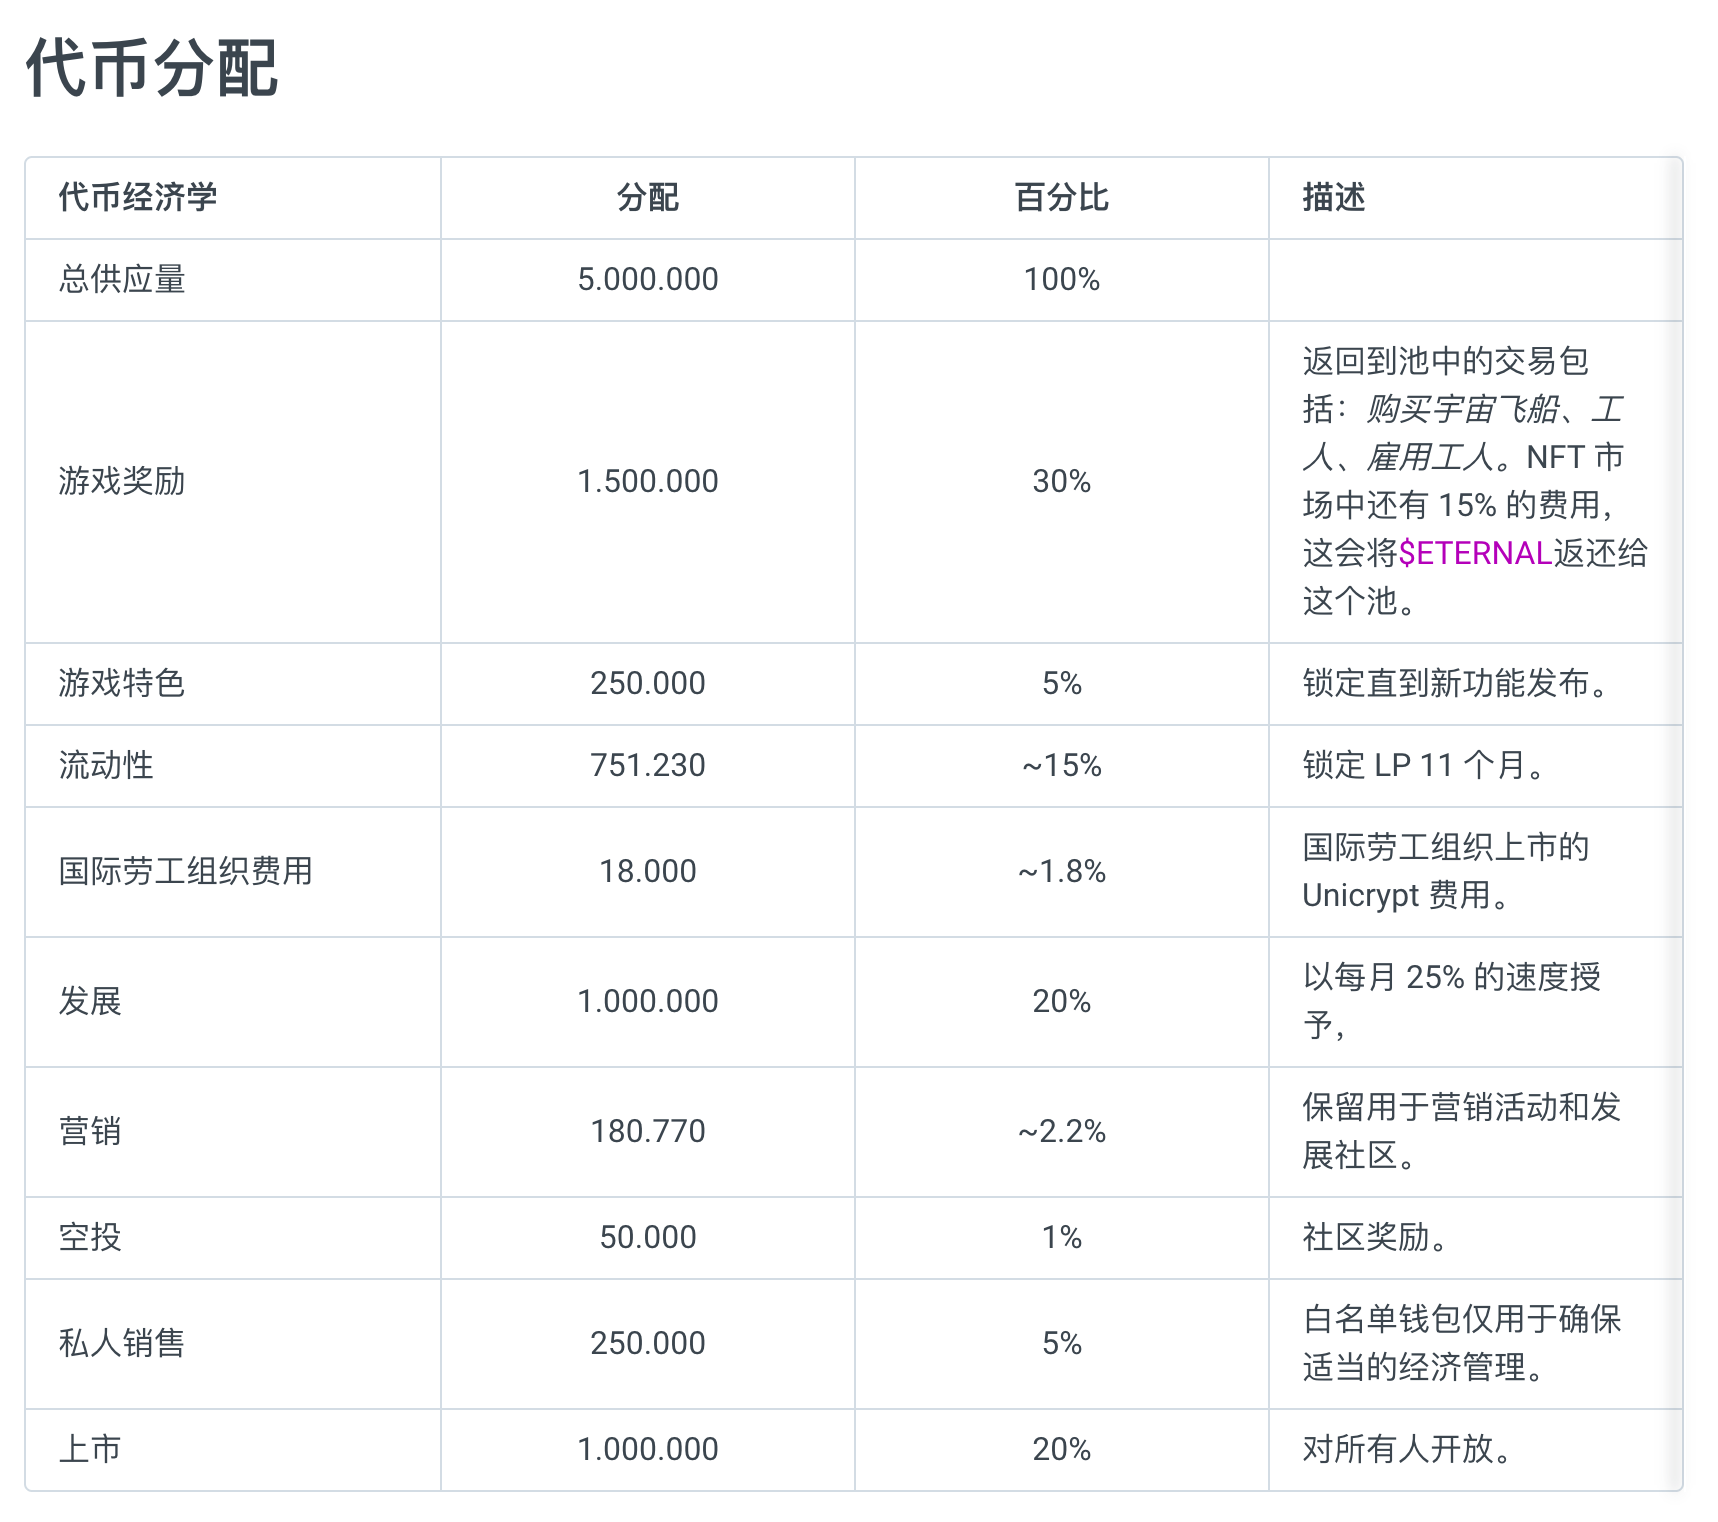
Task: Click the 游戏特色 row label
Action: (x=122, y=683)
